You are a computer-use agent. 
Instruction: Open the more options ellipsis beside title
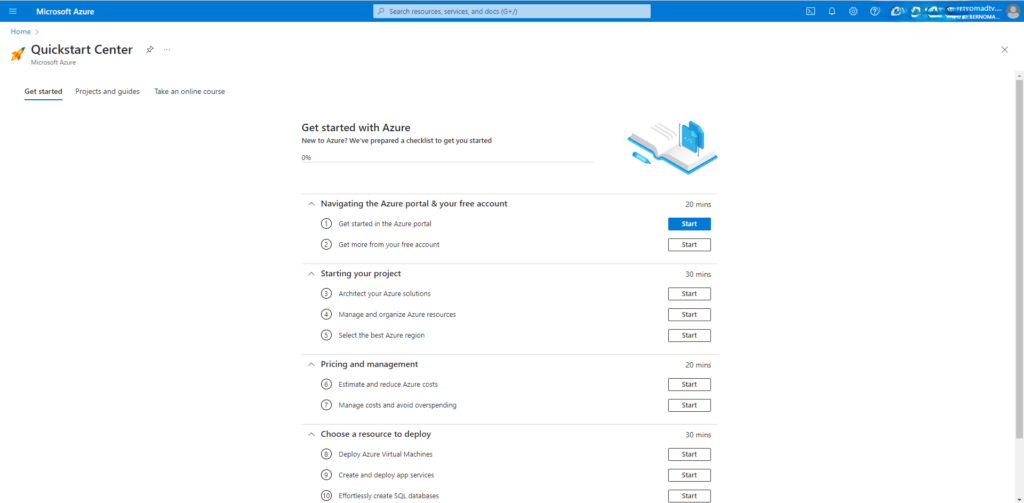pyautogui.click(x=167, y=49)
